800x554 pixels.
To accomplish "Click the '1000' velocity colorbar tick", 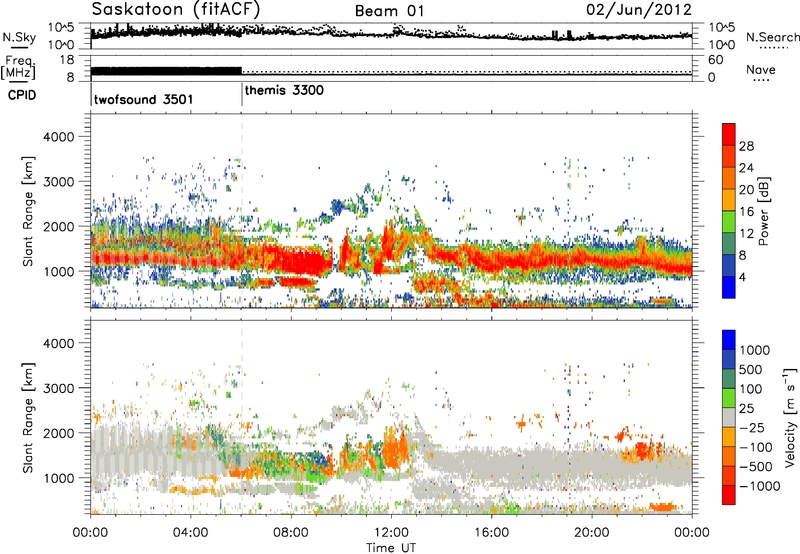I will (754, 350).
